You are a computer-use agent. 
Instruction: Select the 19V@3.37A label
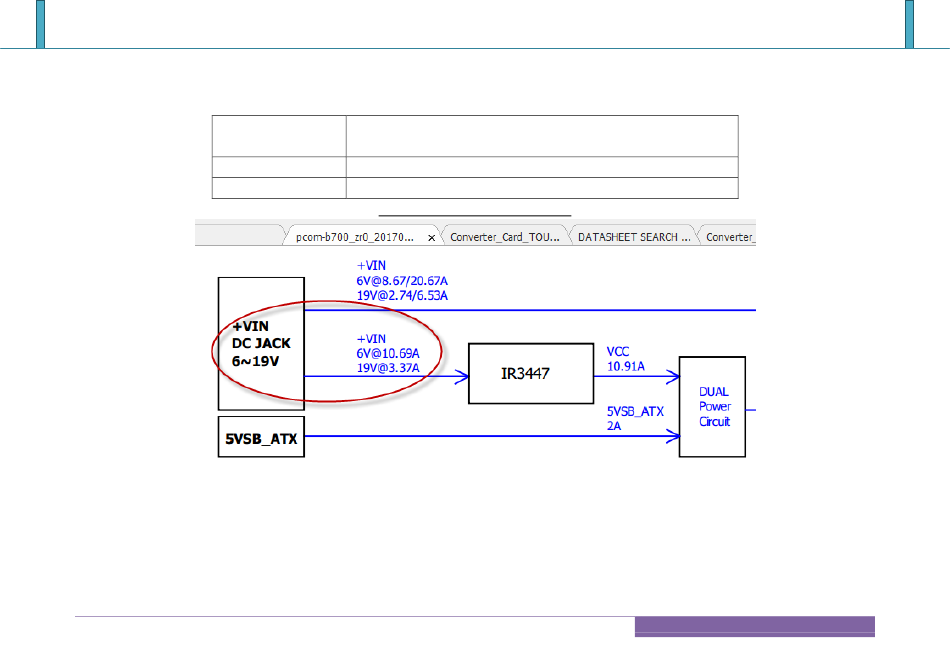[388, 368]
